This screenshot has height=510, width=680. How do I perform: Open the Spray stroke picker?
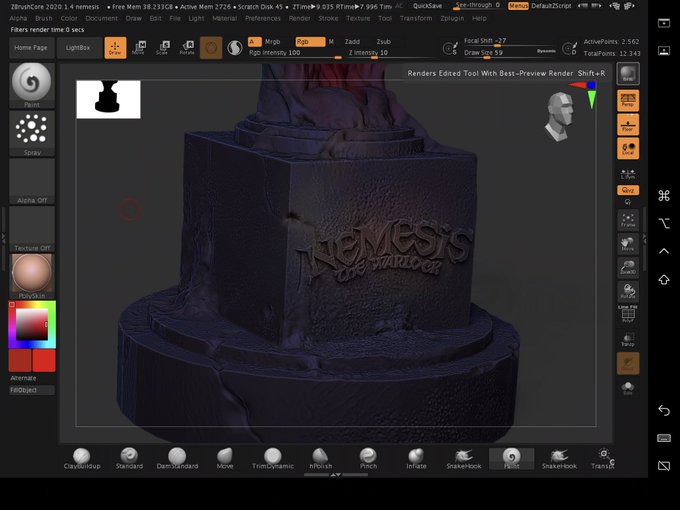click(32, 133)
